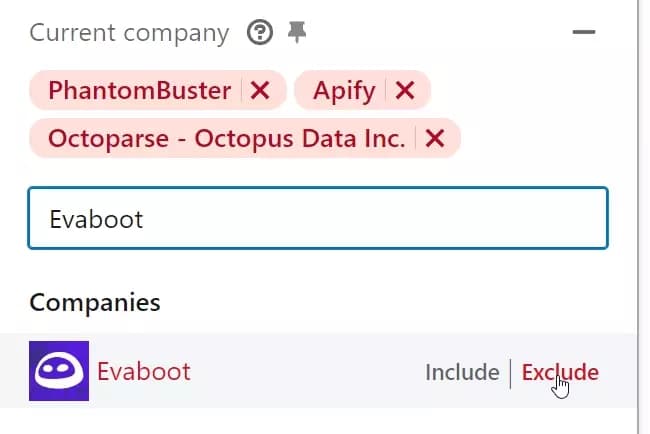Remove the Octoparse - Octopus Data Inc. chip
650x434 pixels.
(x=435, y=138)
